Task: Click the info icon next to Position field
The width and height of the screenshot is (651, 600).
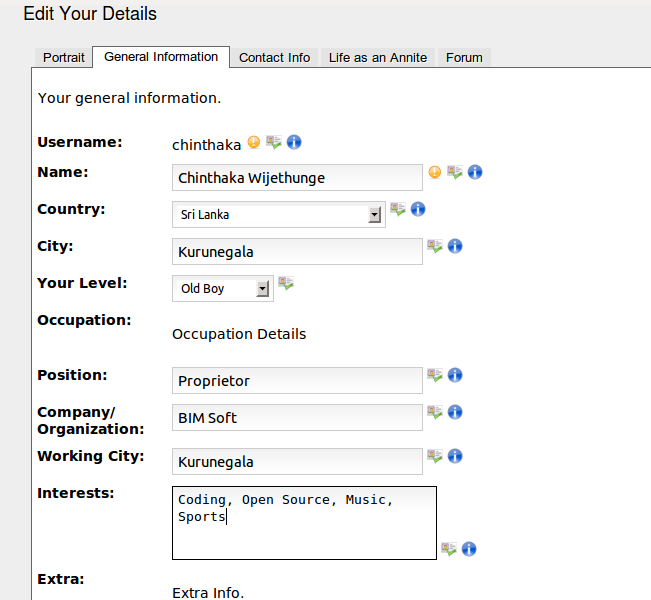Action: click(x=455, y=375)
